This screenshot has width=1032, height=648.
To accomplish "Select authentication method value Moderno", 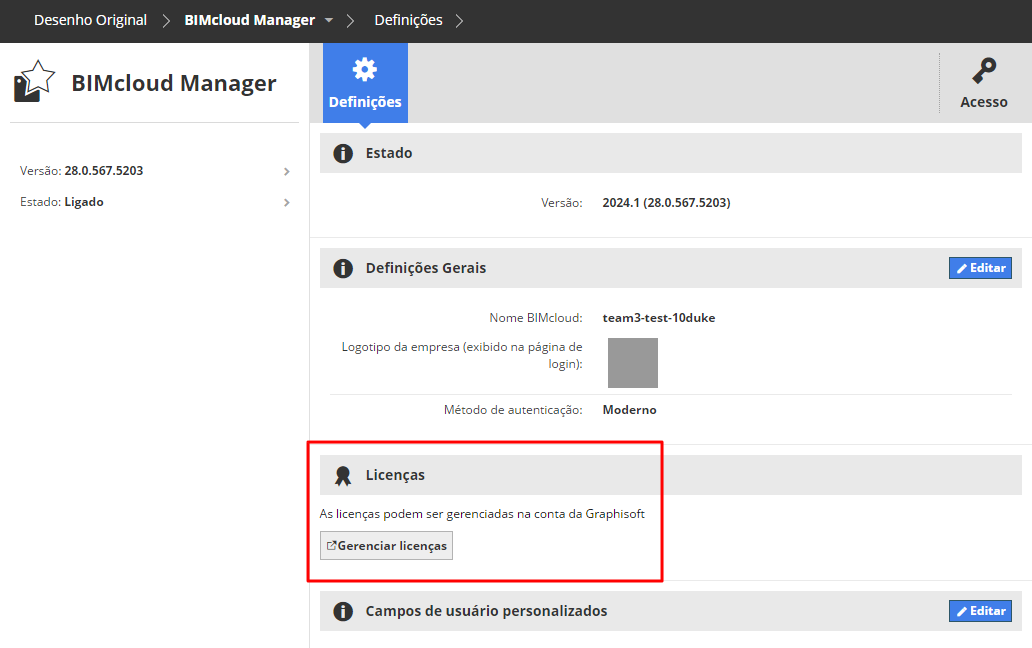I will coord(629,410).
